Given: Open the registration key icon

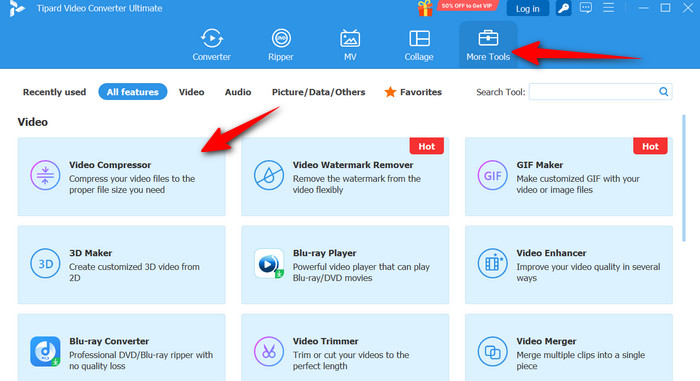Looking at the screenshot, I should pos(563,8).
